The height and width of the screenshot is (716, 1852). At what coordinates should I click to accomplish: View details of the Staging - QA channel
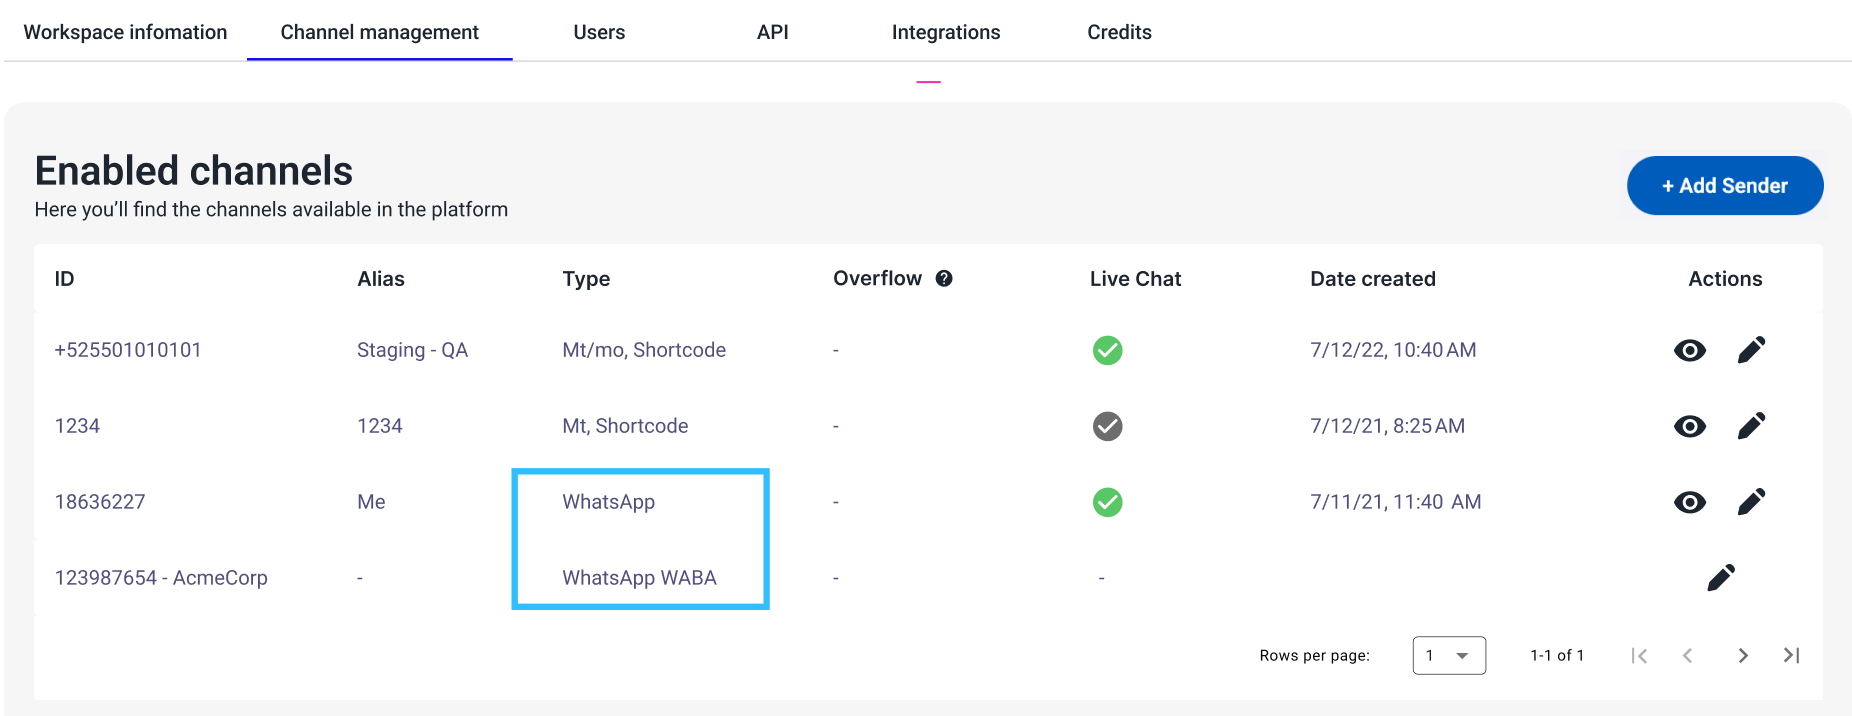pos(1690,350)
